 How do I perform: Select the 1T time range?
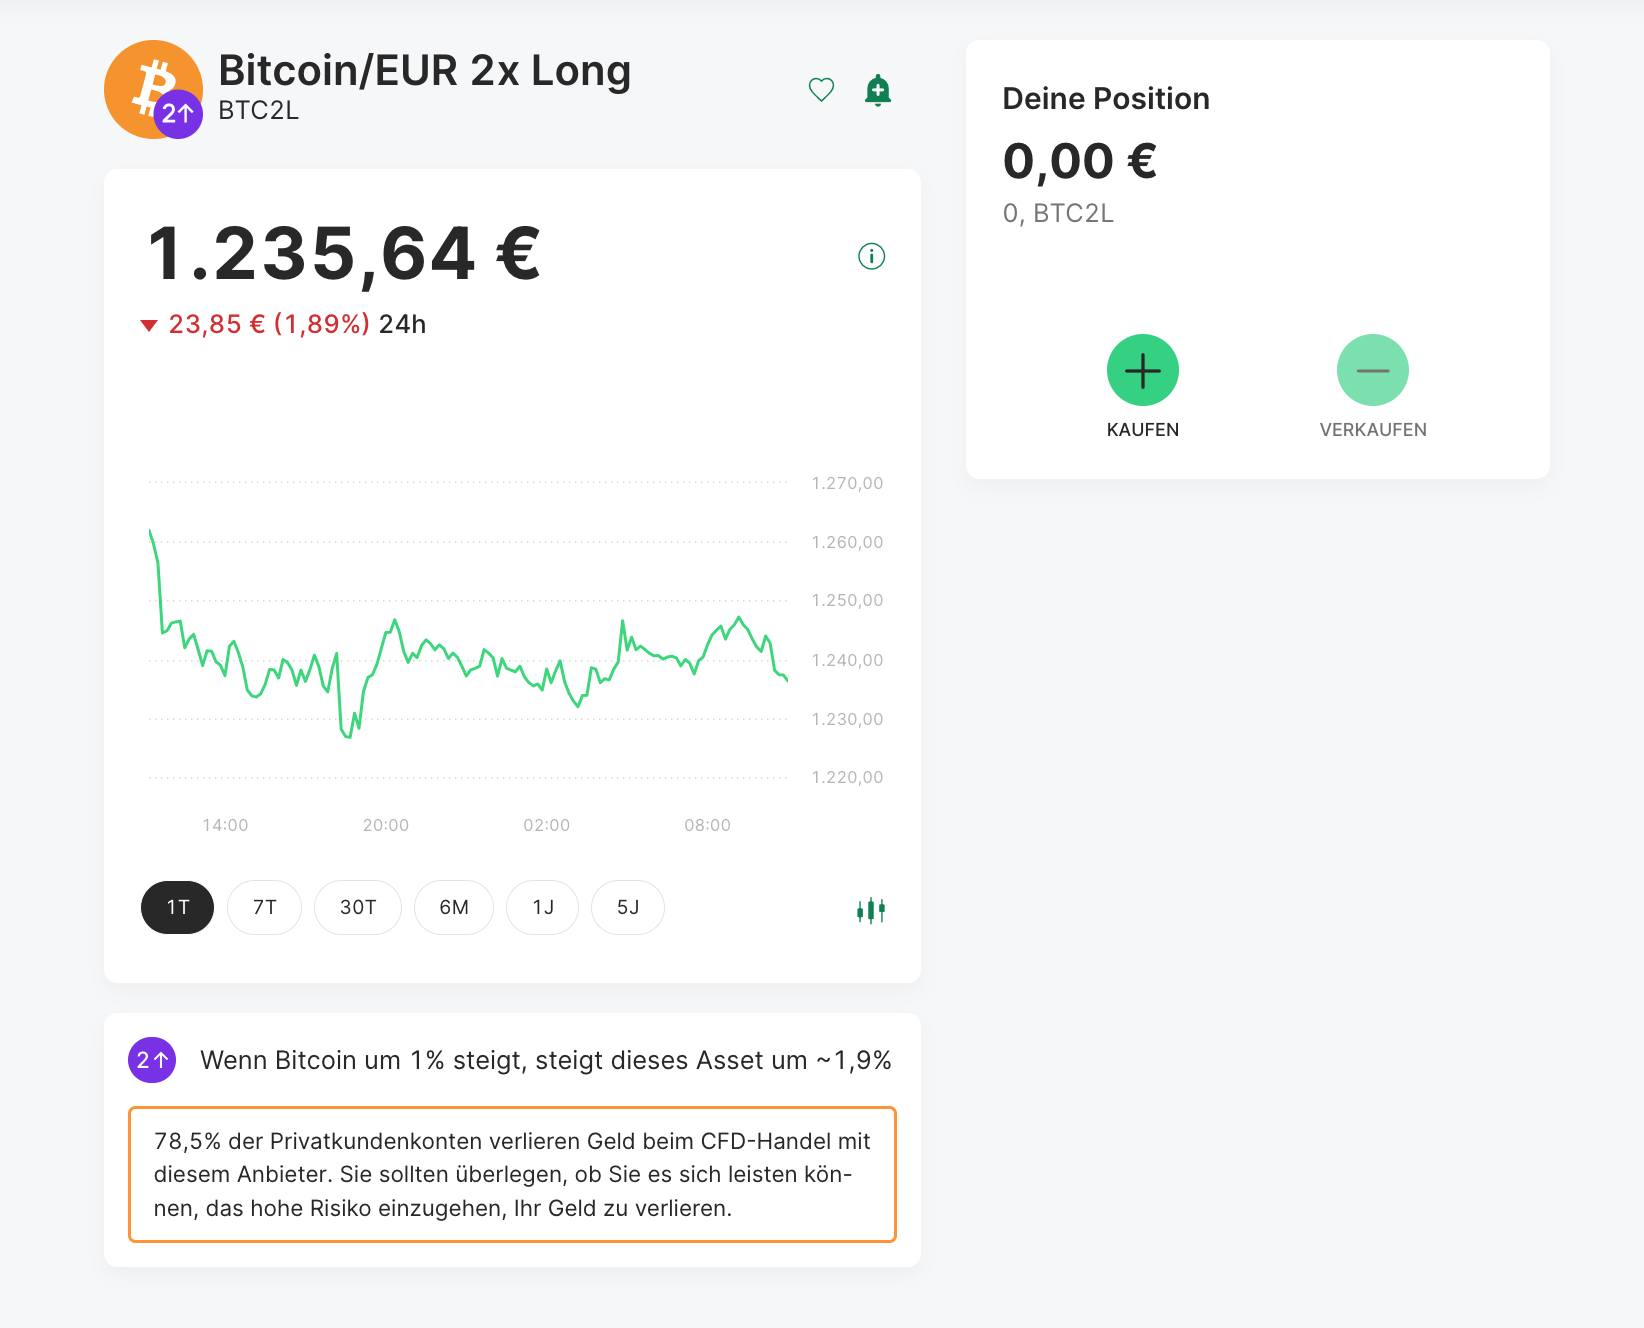[177, 907]
